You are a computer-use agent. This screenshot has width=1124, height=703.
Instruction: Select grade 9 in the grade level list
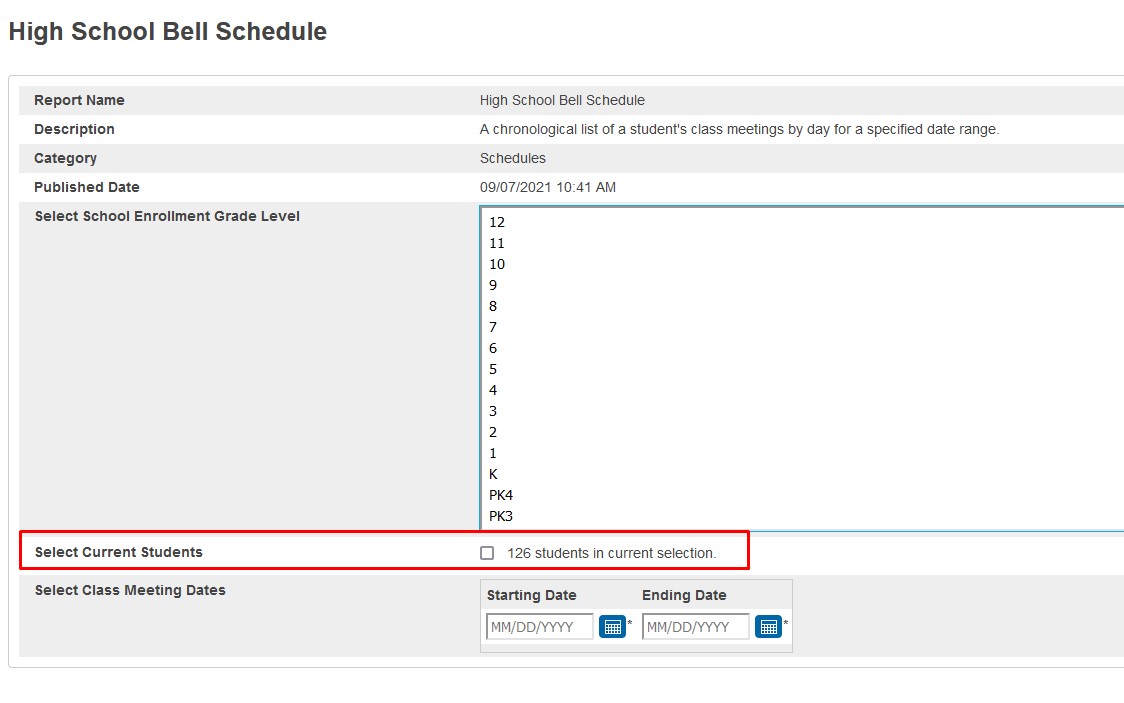(x=494, y=285)
